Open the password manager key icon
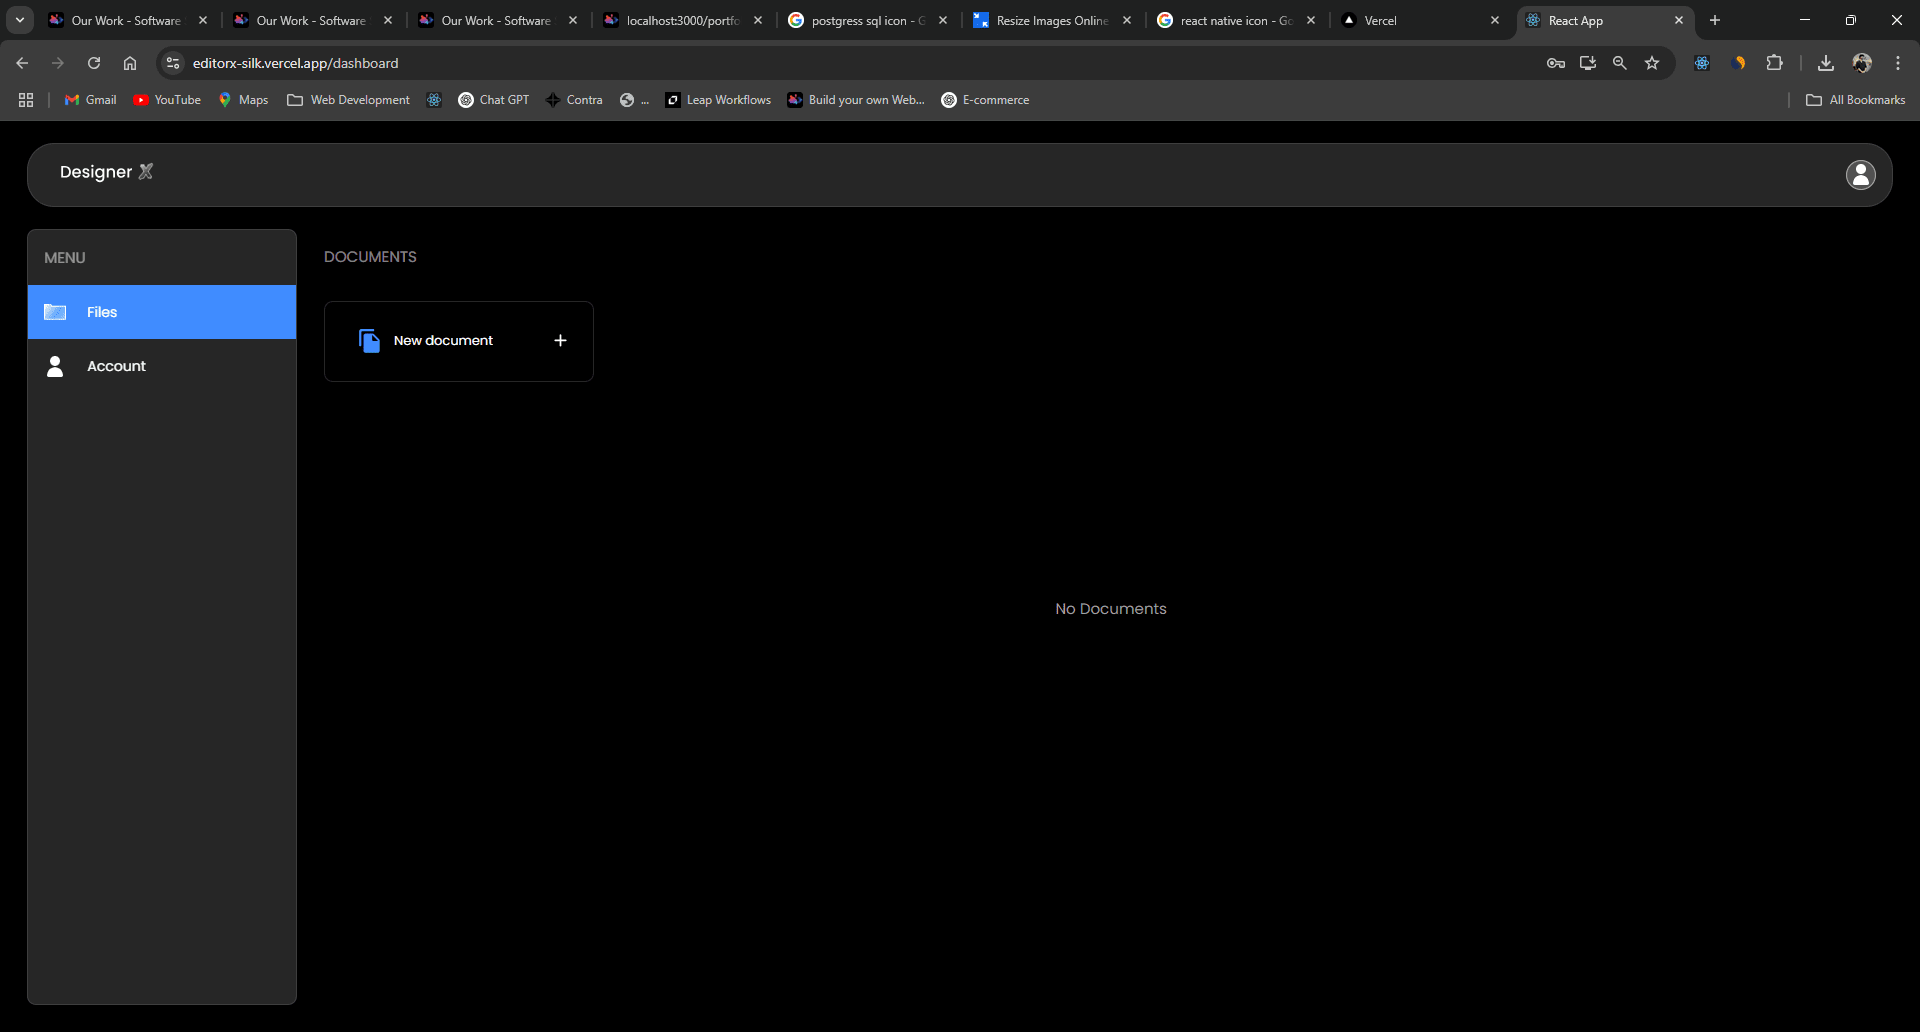This screenshot has height=1032, width=1920. pyautogui.click(x=1556, y=63)
